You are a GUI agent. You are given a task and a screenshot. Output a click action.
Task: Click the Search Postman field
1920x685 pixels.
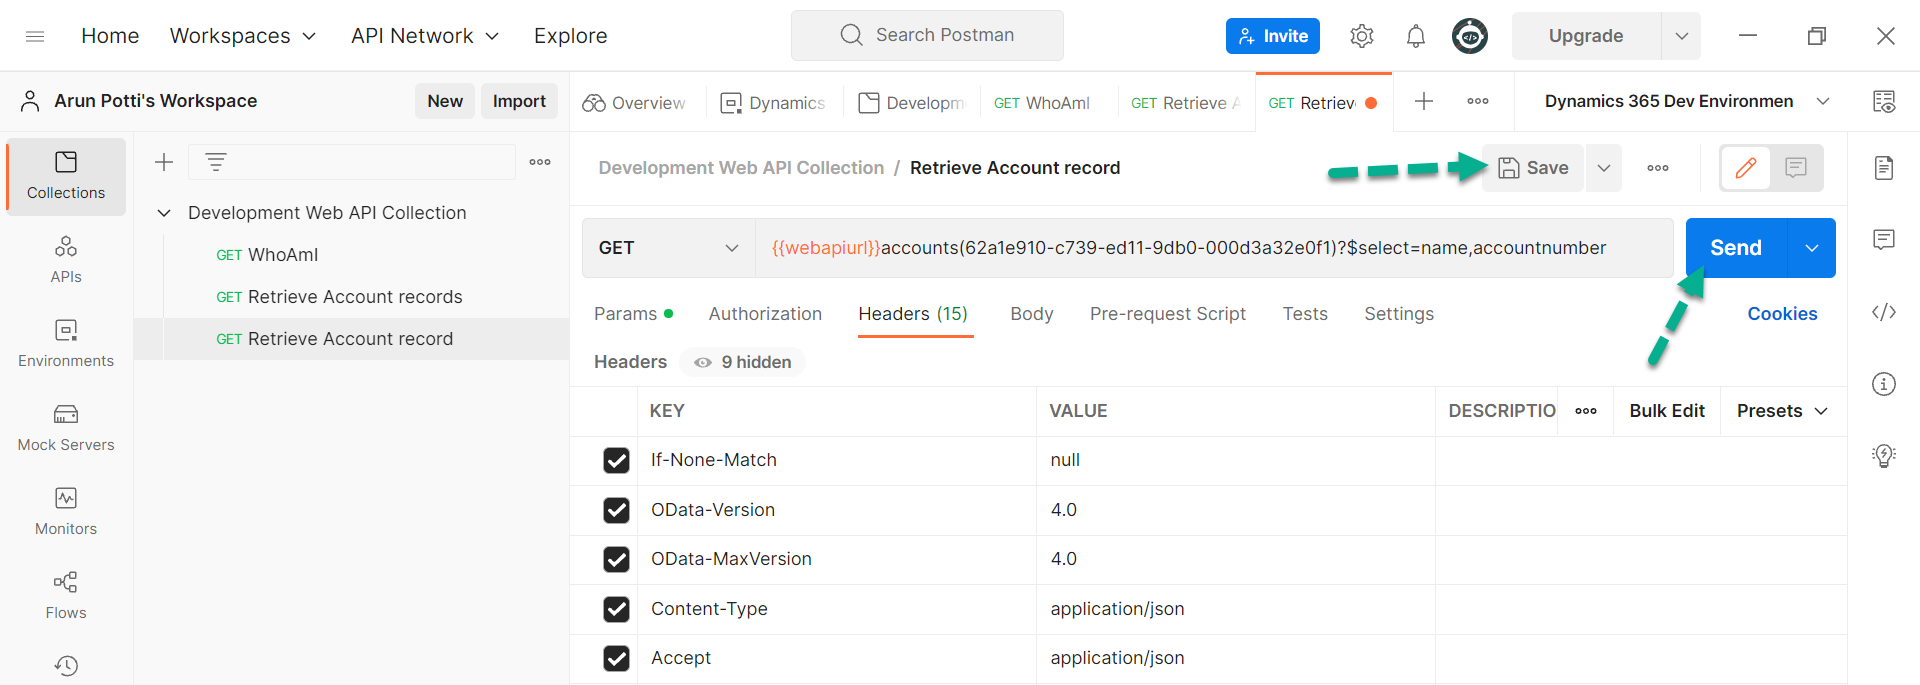tap(927, 36)
